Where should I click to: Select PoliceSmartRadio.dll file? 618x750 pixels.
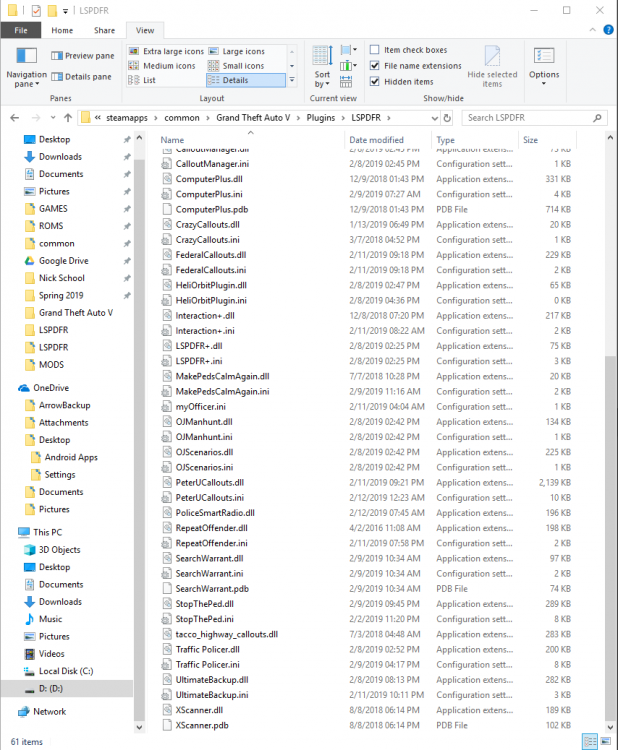[215, 513]
